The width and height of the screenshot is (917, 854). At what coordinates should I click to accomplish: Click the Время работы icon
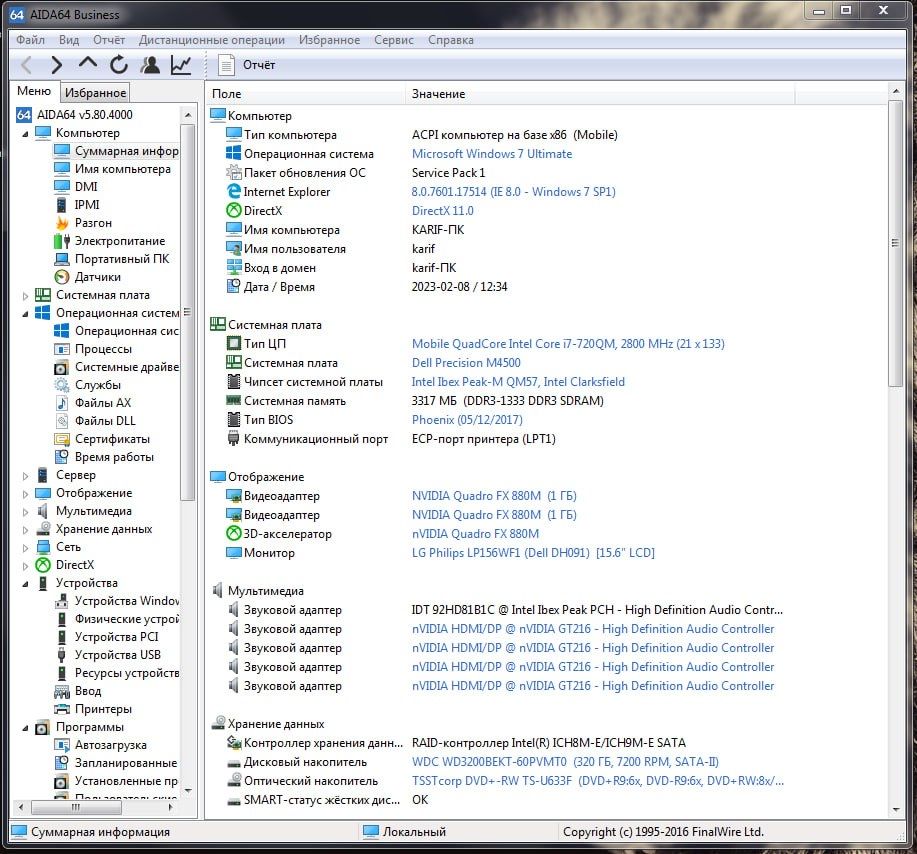pos(61,456)
